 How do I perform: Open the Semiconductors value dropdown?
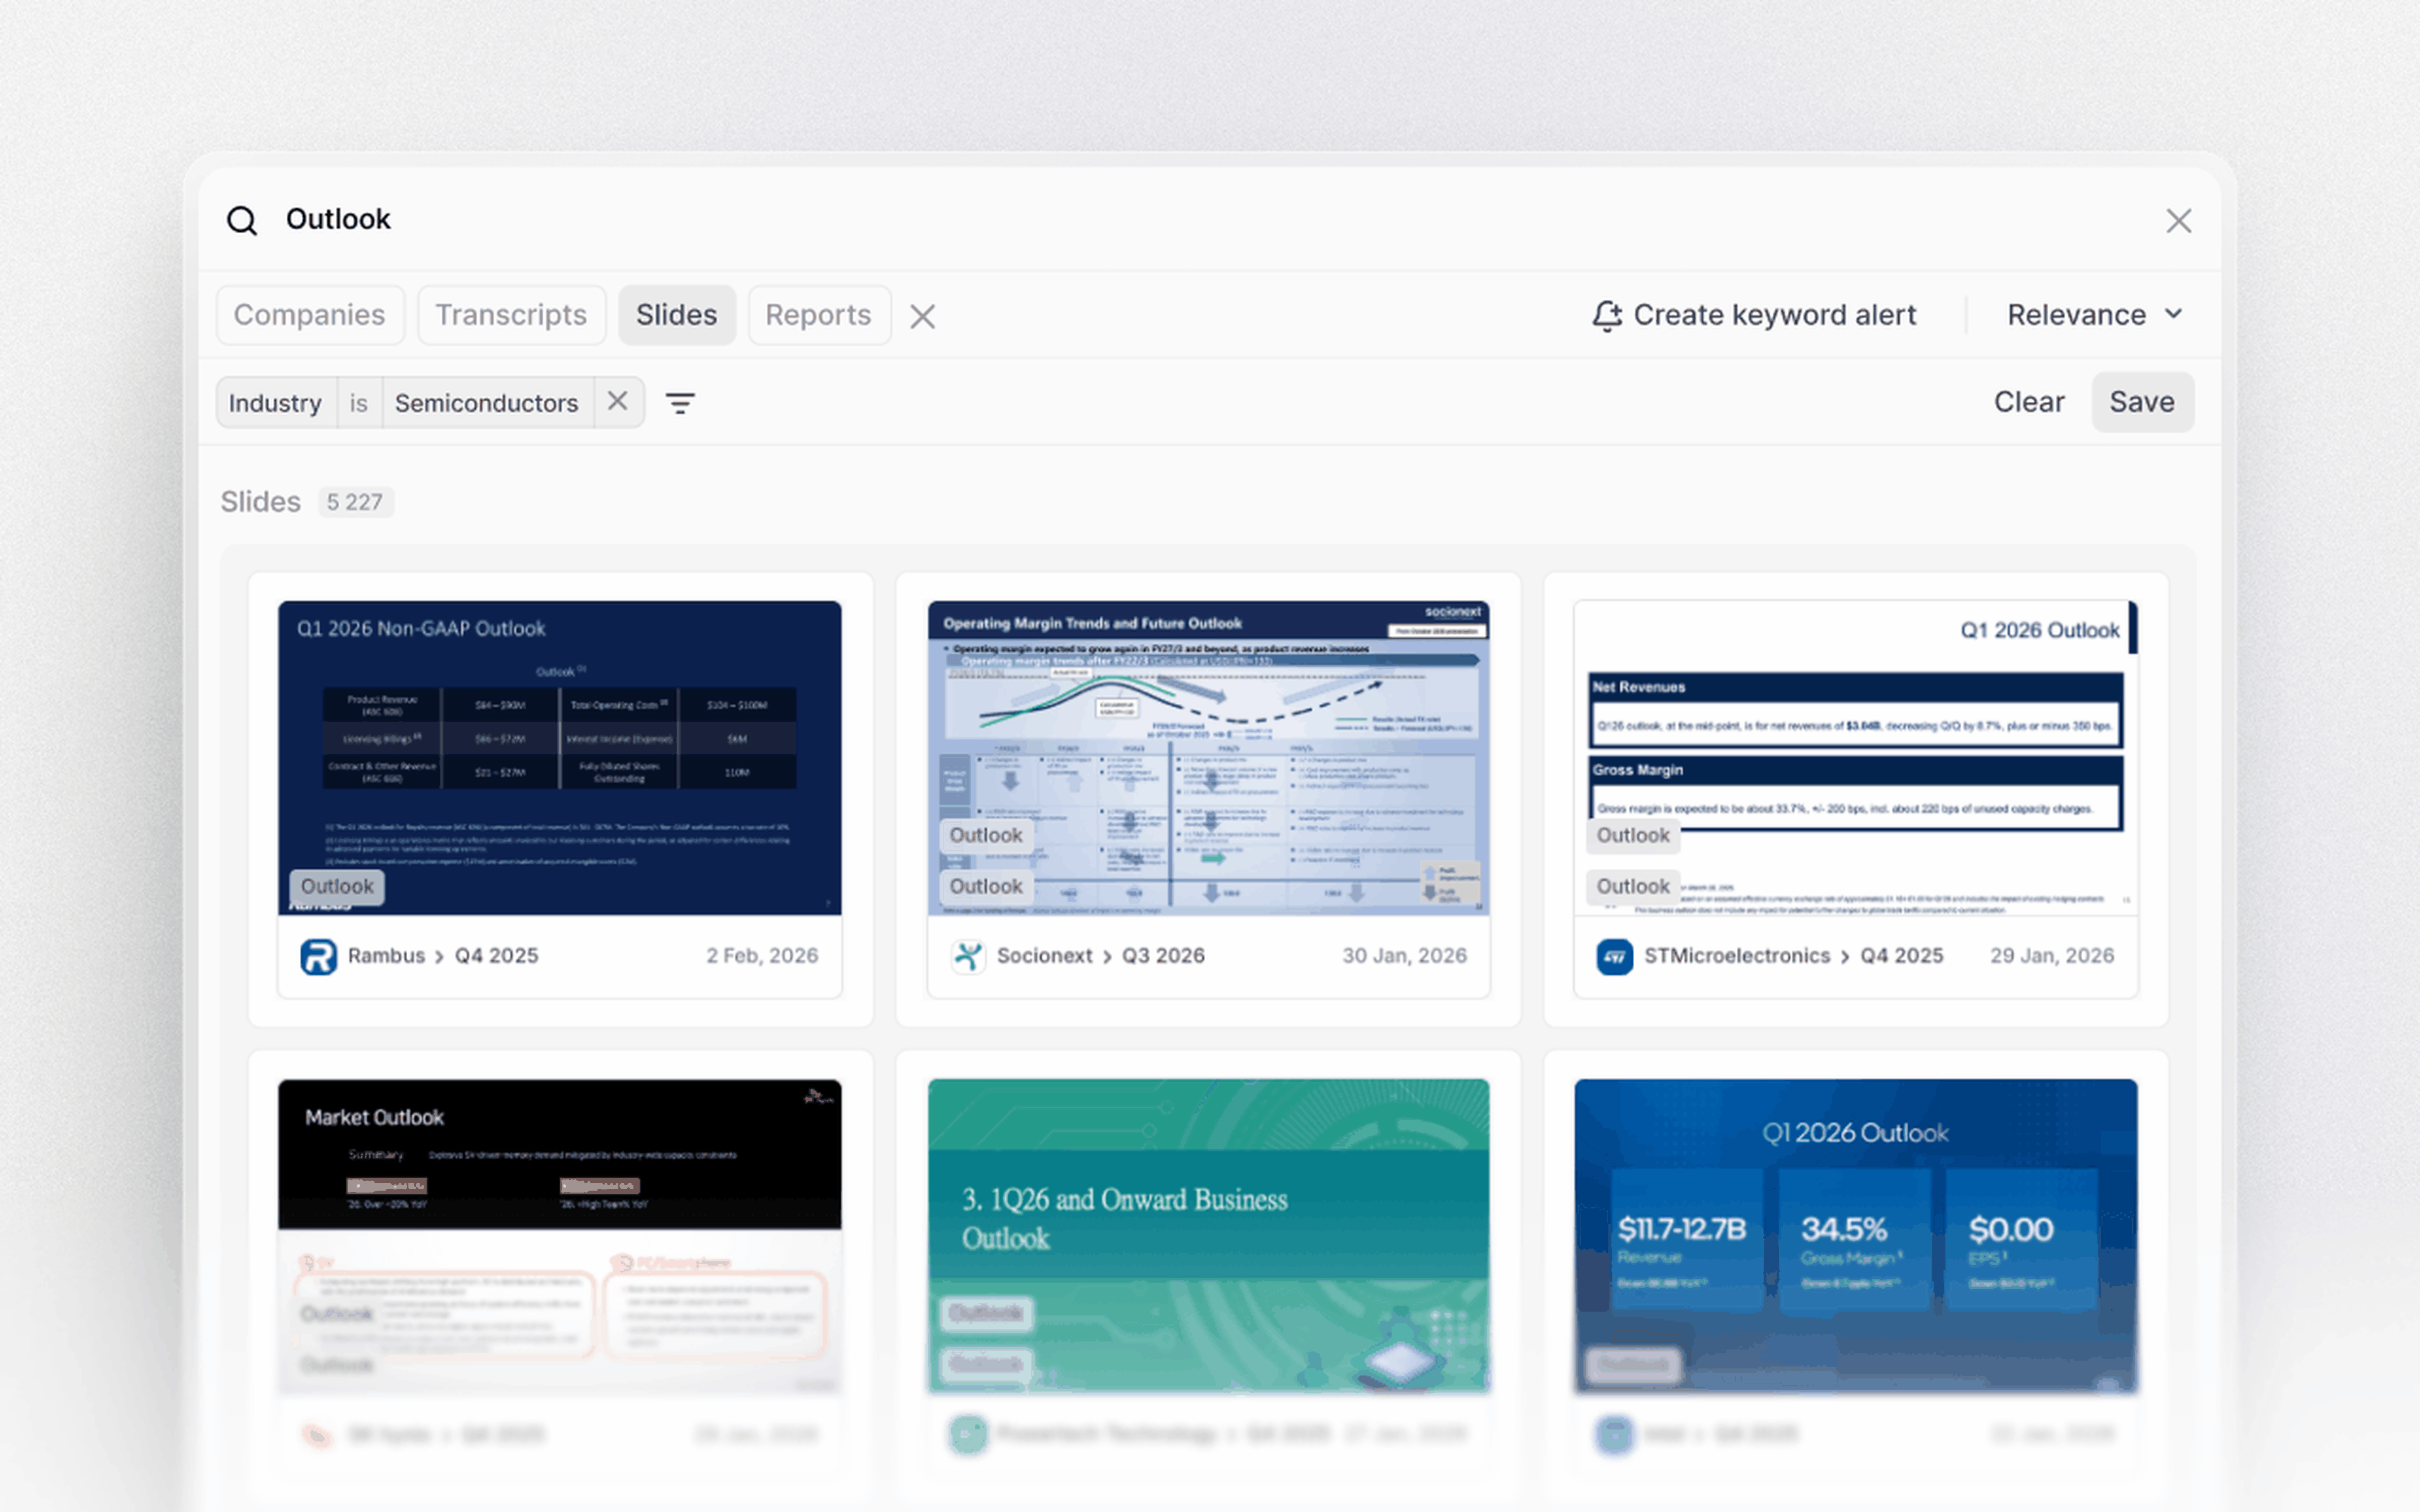486,403
